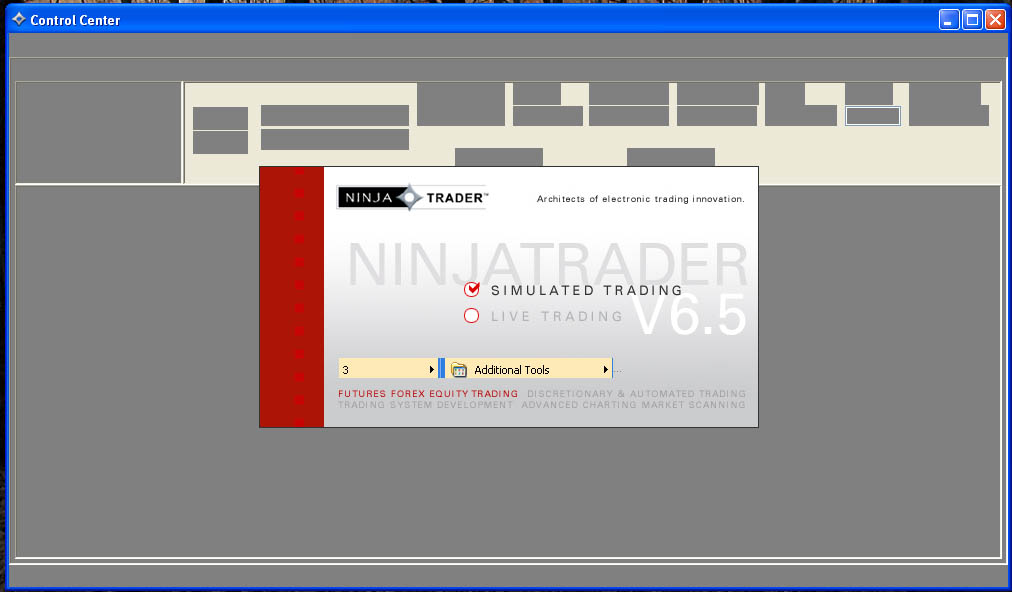Click 'DISCRETIONARY & AUTOMATED TRADING' text
This screenshot has height=592, width=1012.
pyautogui.click(x=636, y=393)
